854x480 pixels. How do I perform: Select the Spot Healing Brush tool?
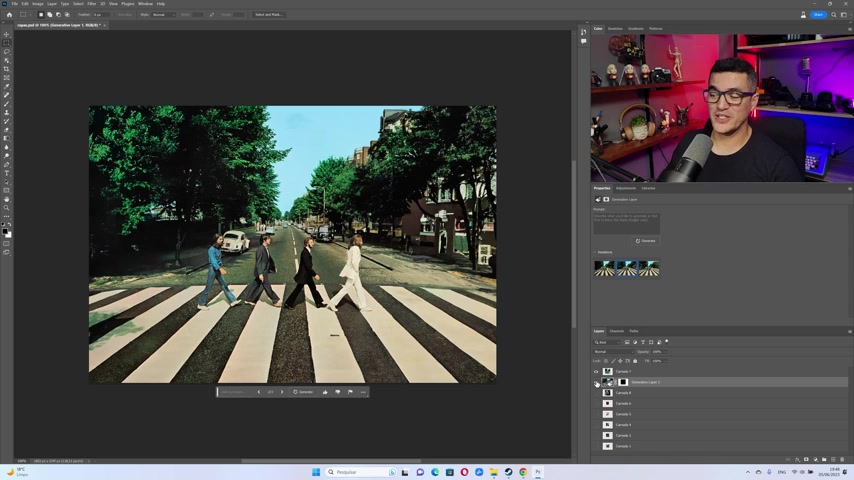pyautogui.click(x=7, y=95)
